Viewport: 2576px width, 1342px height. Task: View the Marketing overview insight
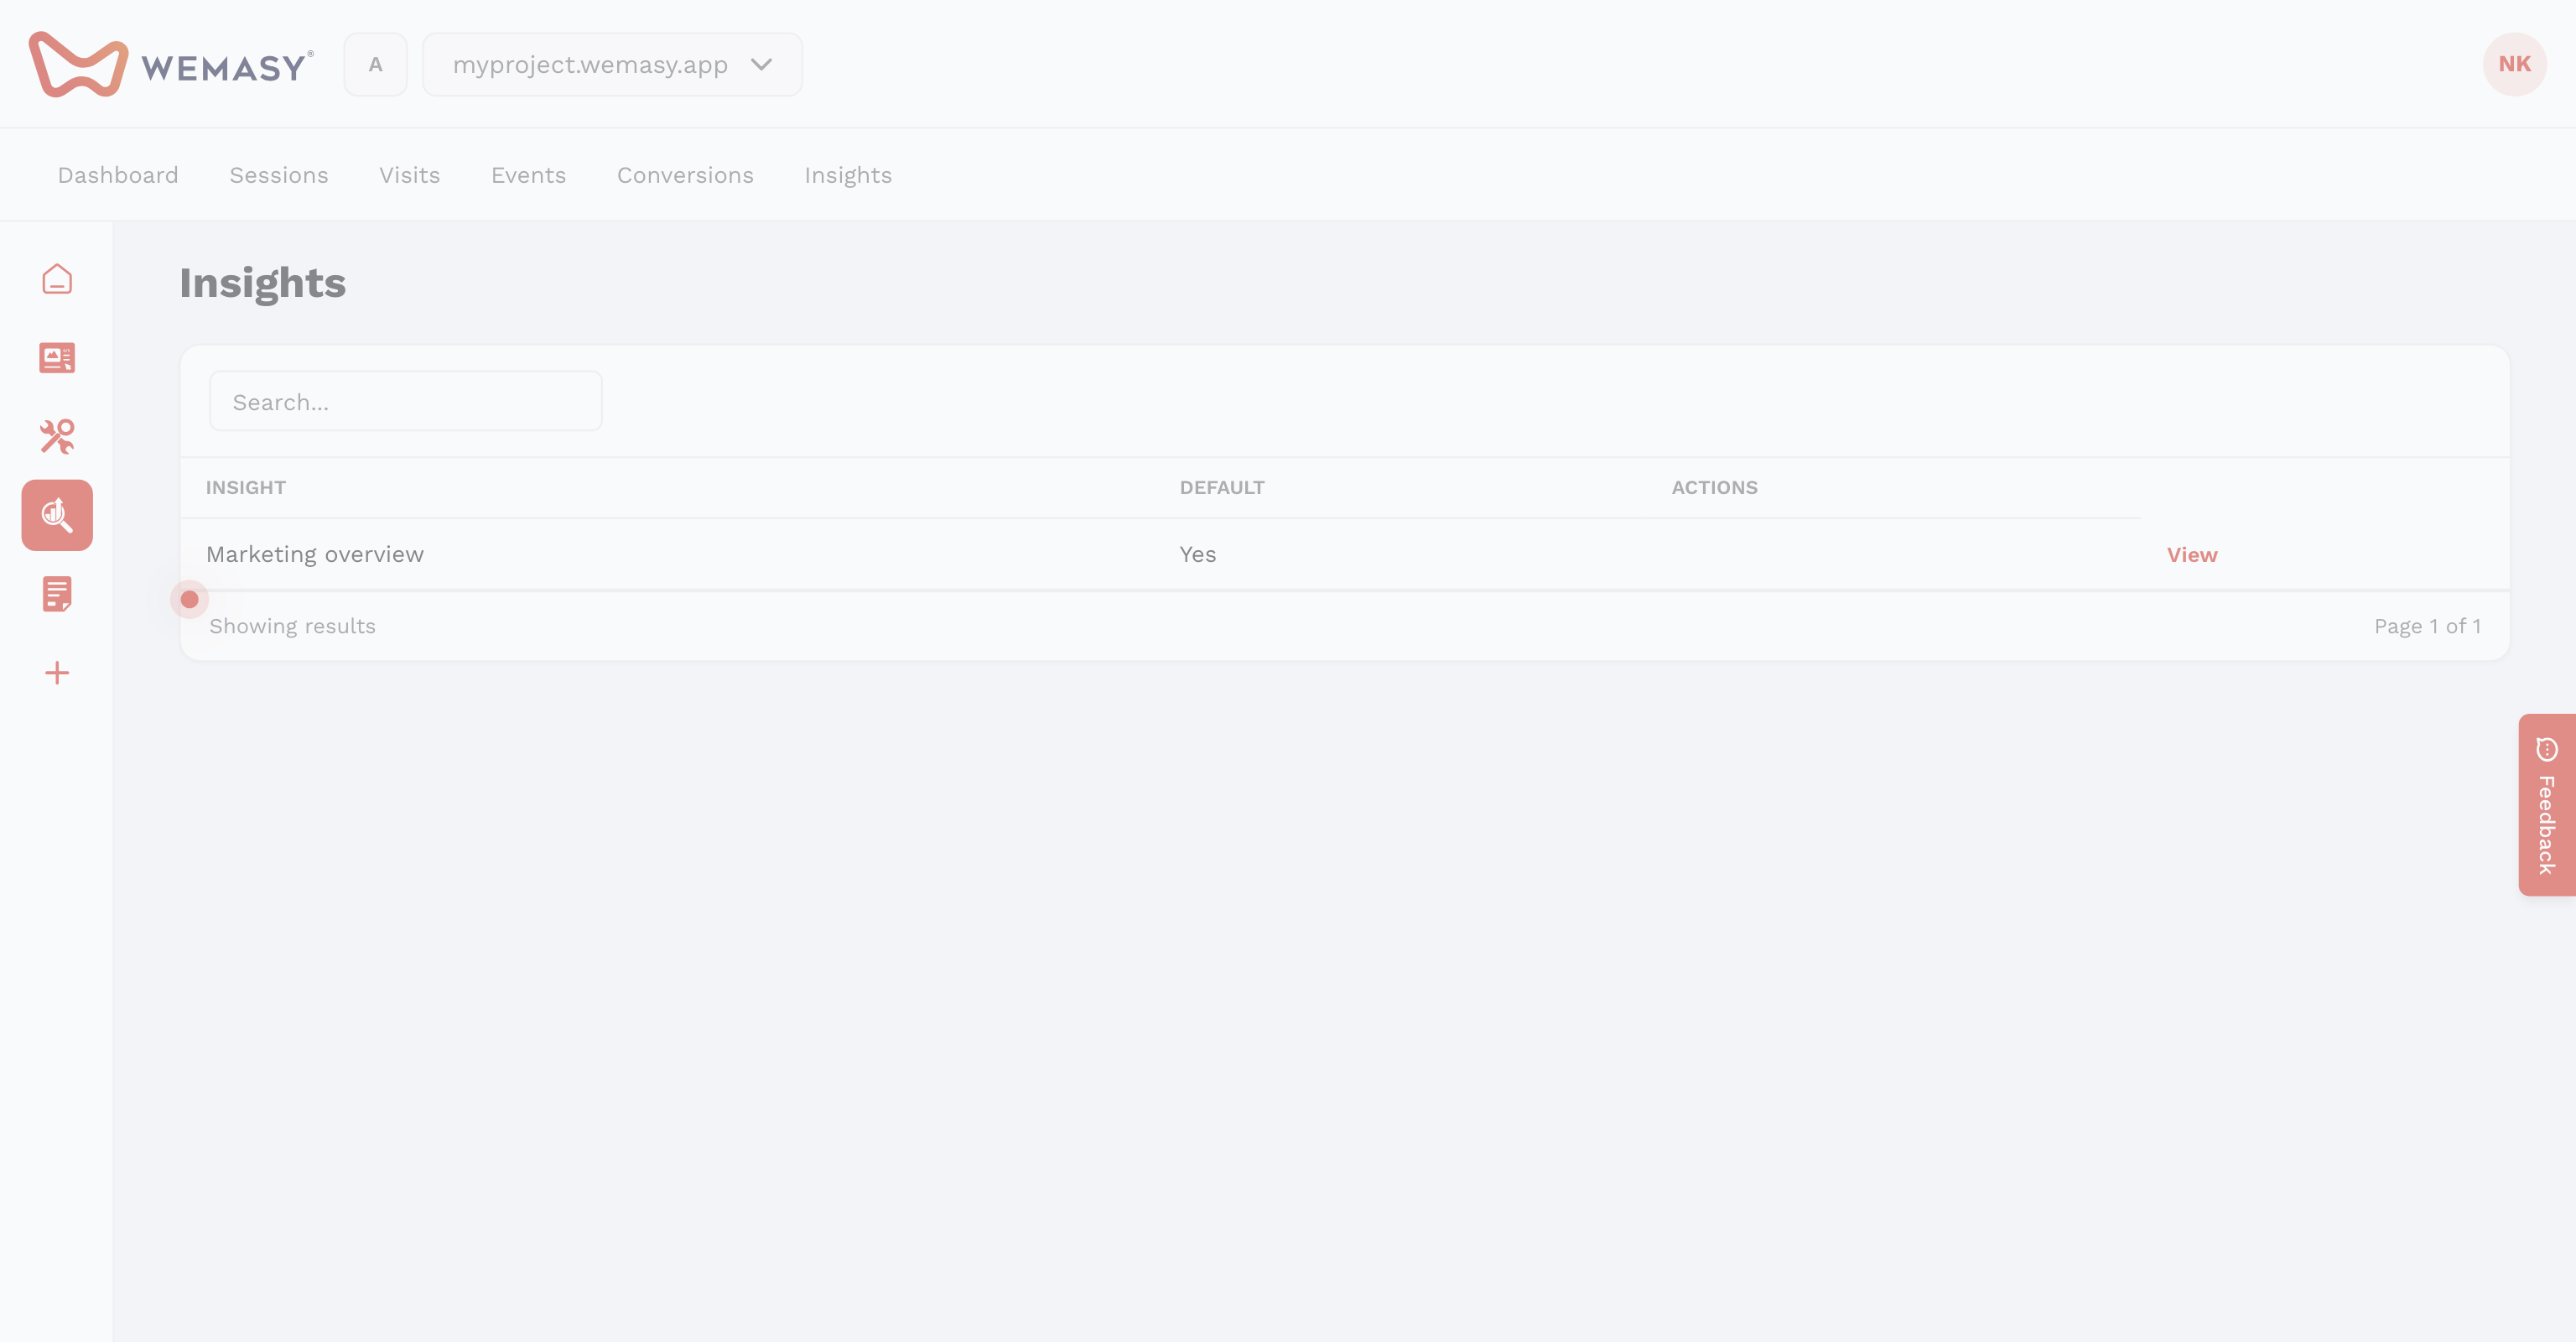pos(2192,554)
